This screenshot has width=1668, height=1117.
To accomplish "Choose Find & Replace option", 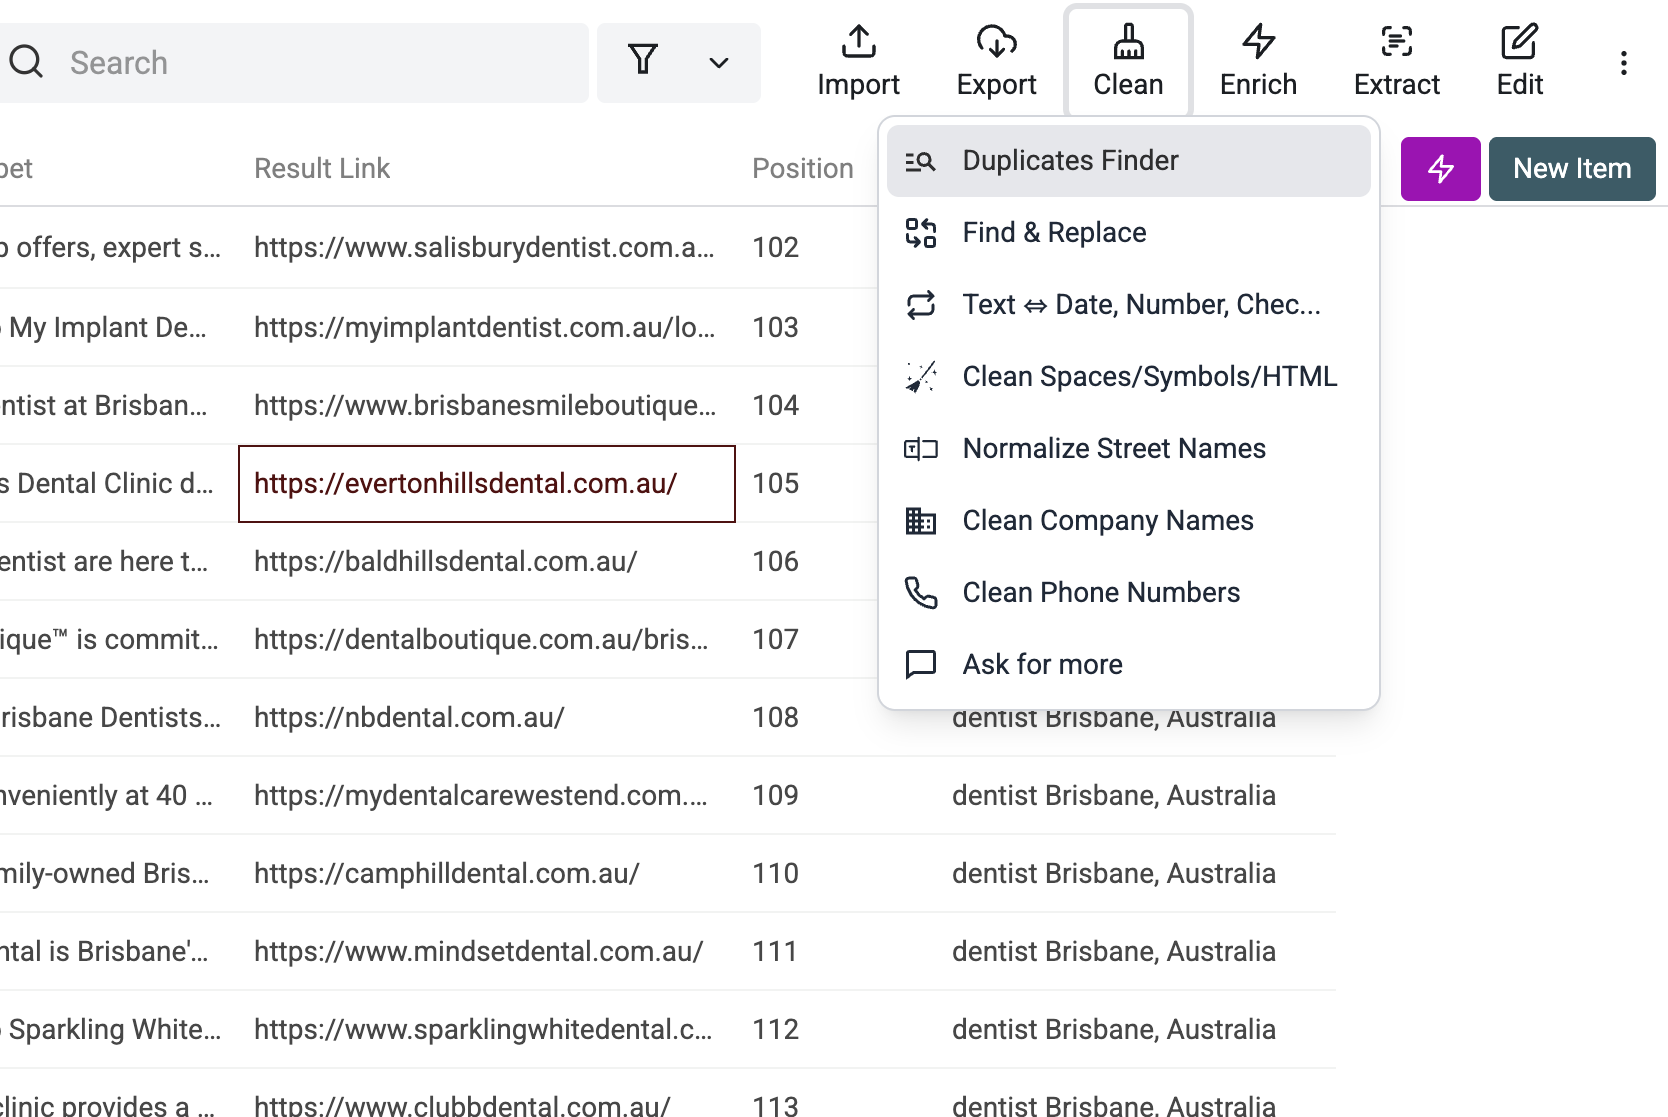I will (1054, 233).
